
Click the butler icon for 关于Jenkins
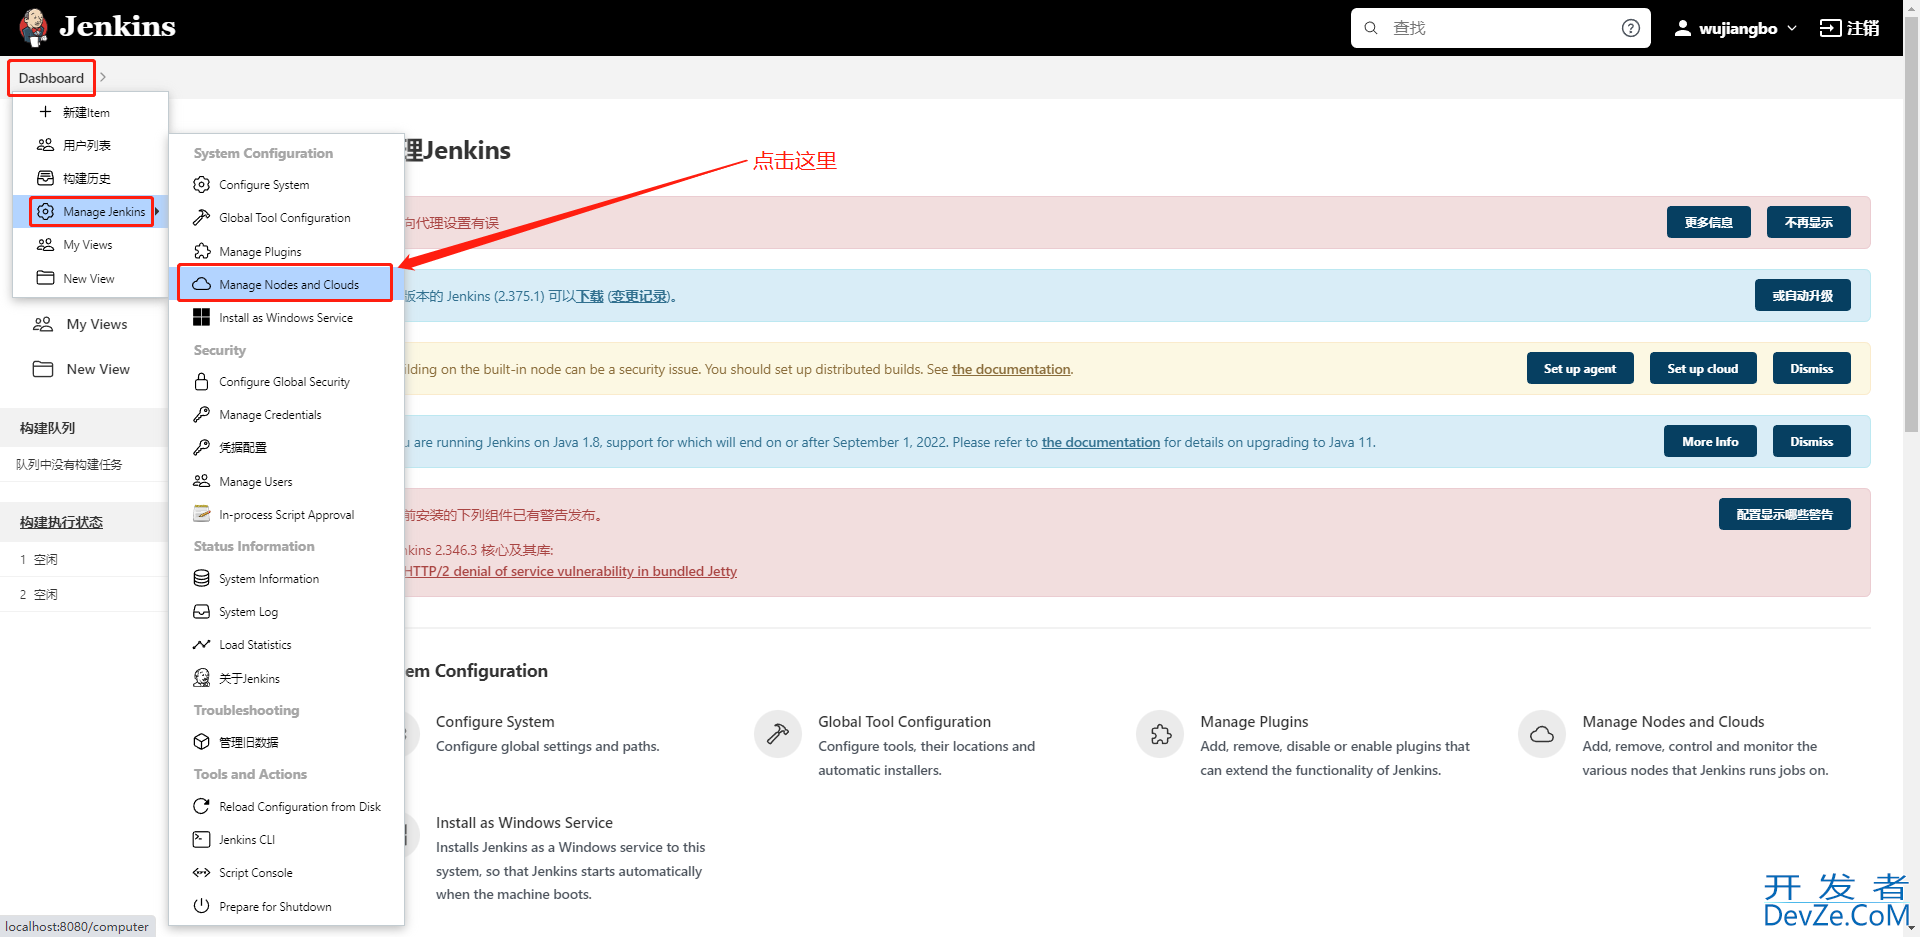(x=201, y=678)
